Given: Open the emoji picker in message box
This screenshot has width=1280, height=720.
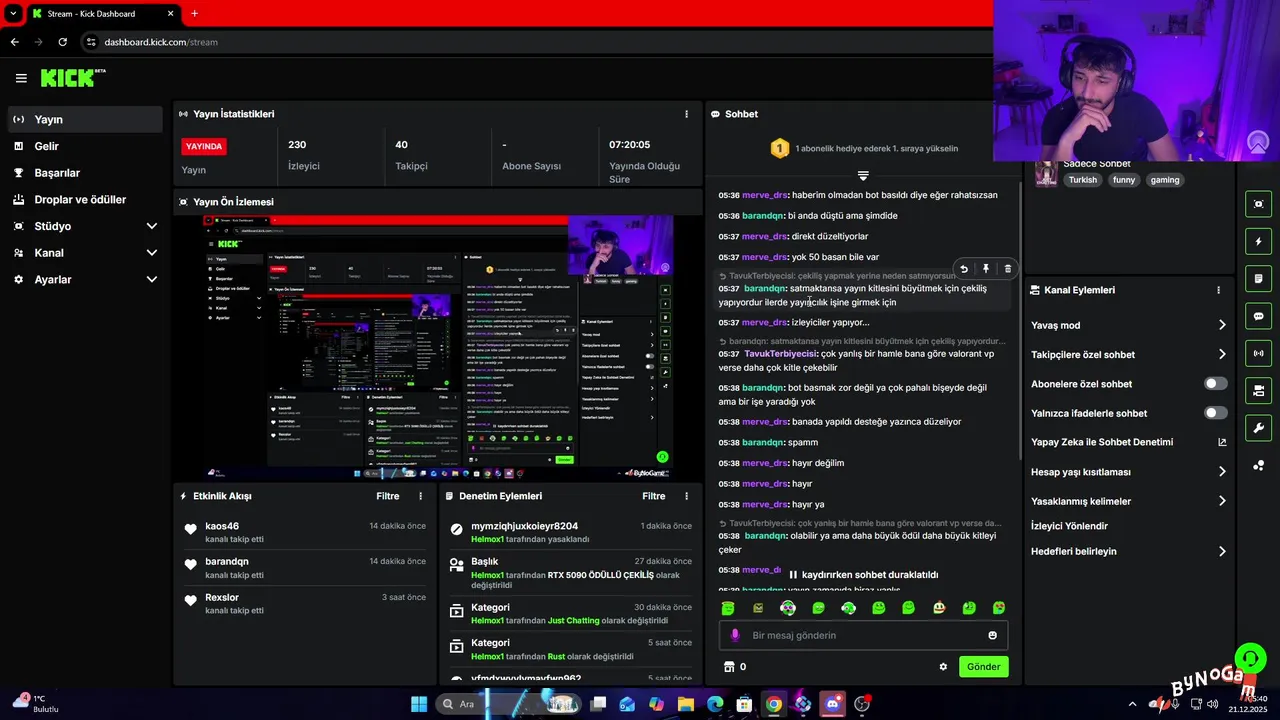Looking at the screenshot, I should pyautogui.click(x=992, y=635).
